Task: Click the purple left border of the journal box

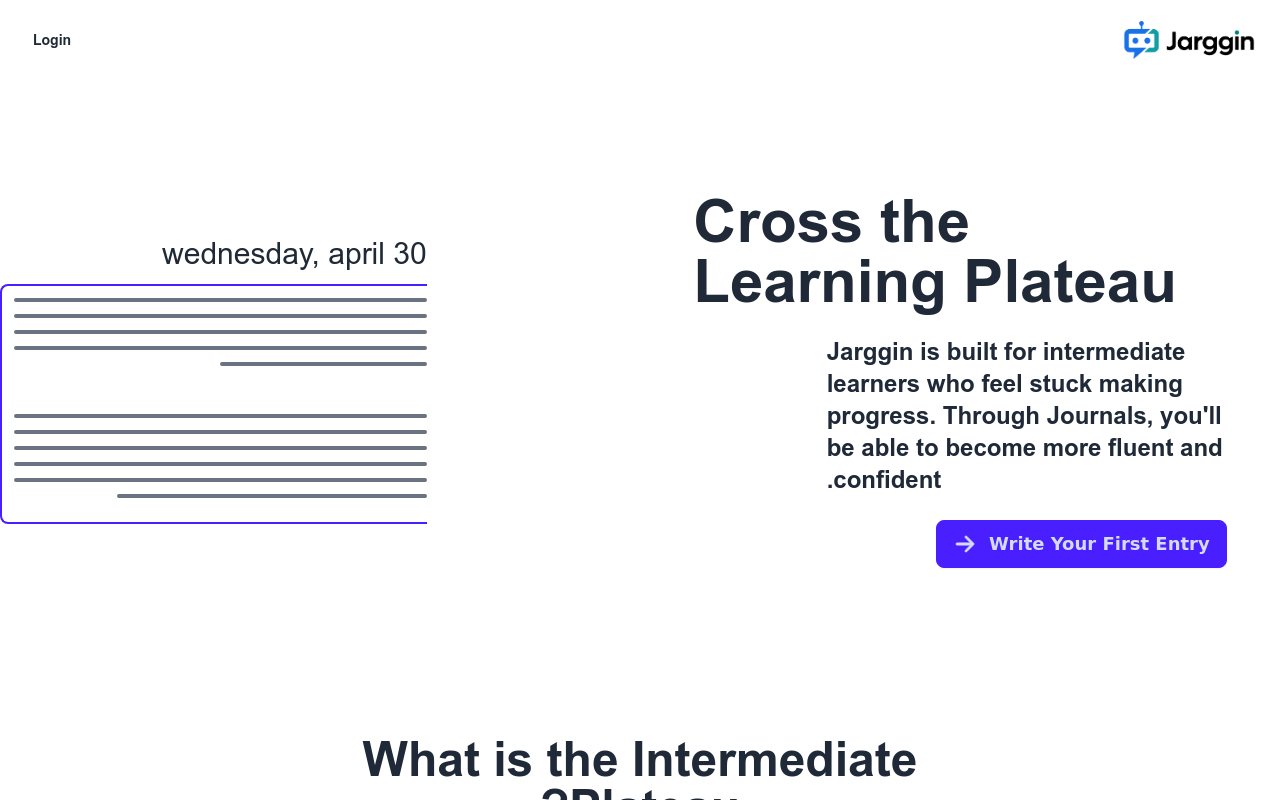Action: [2, 404]
